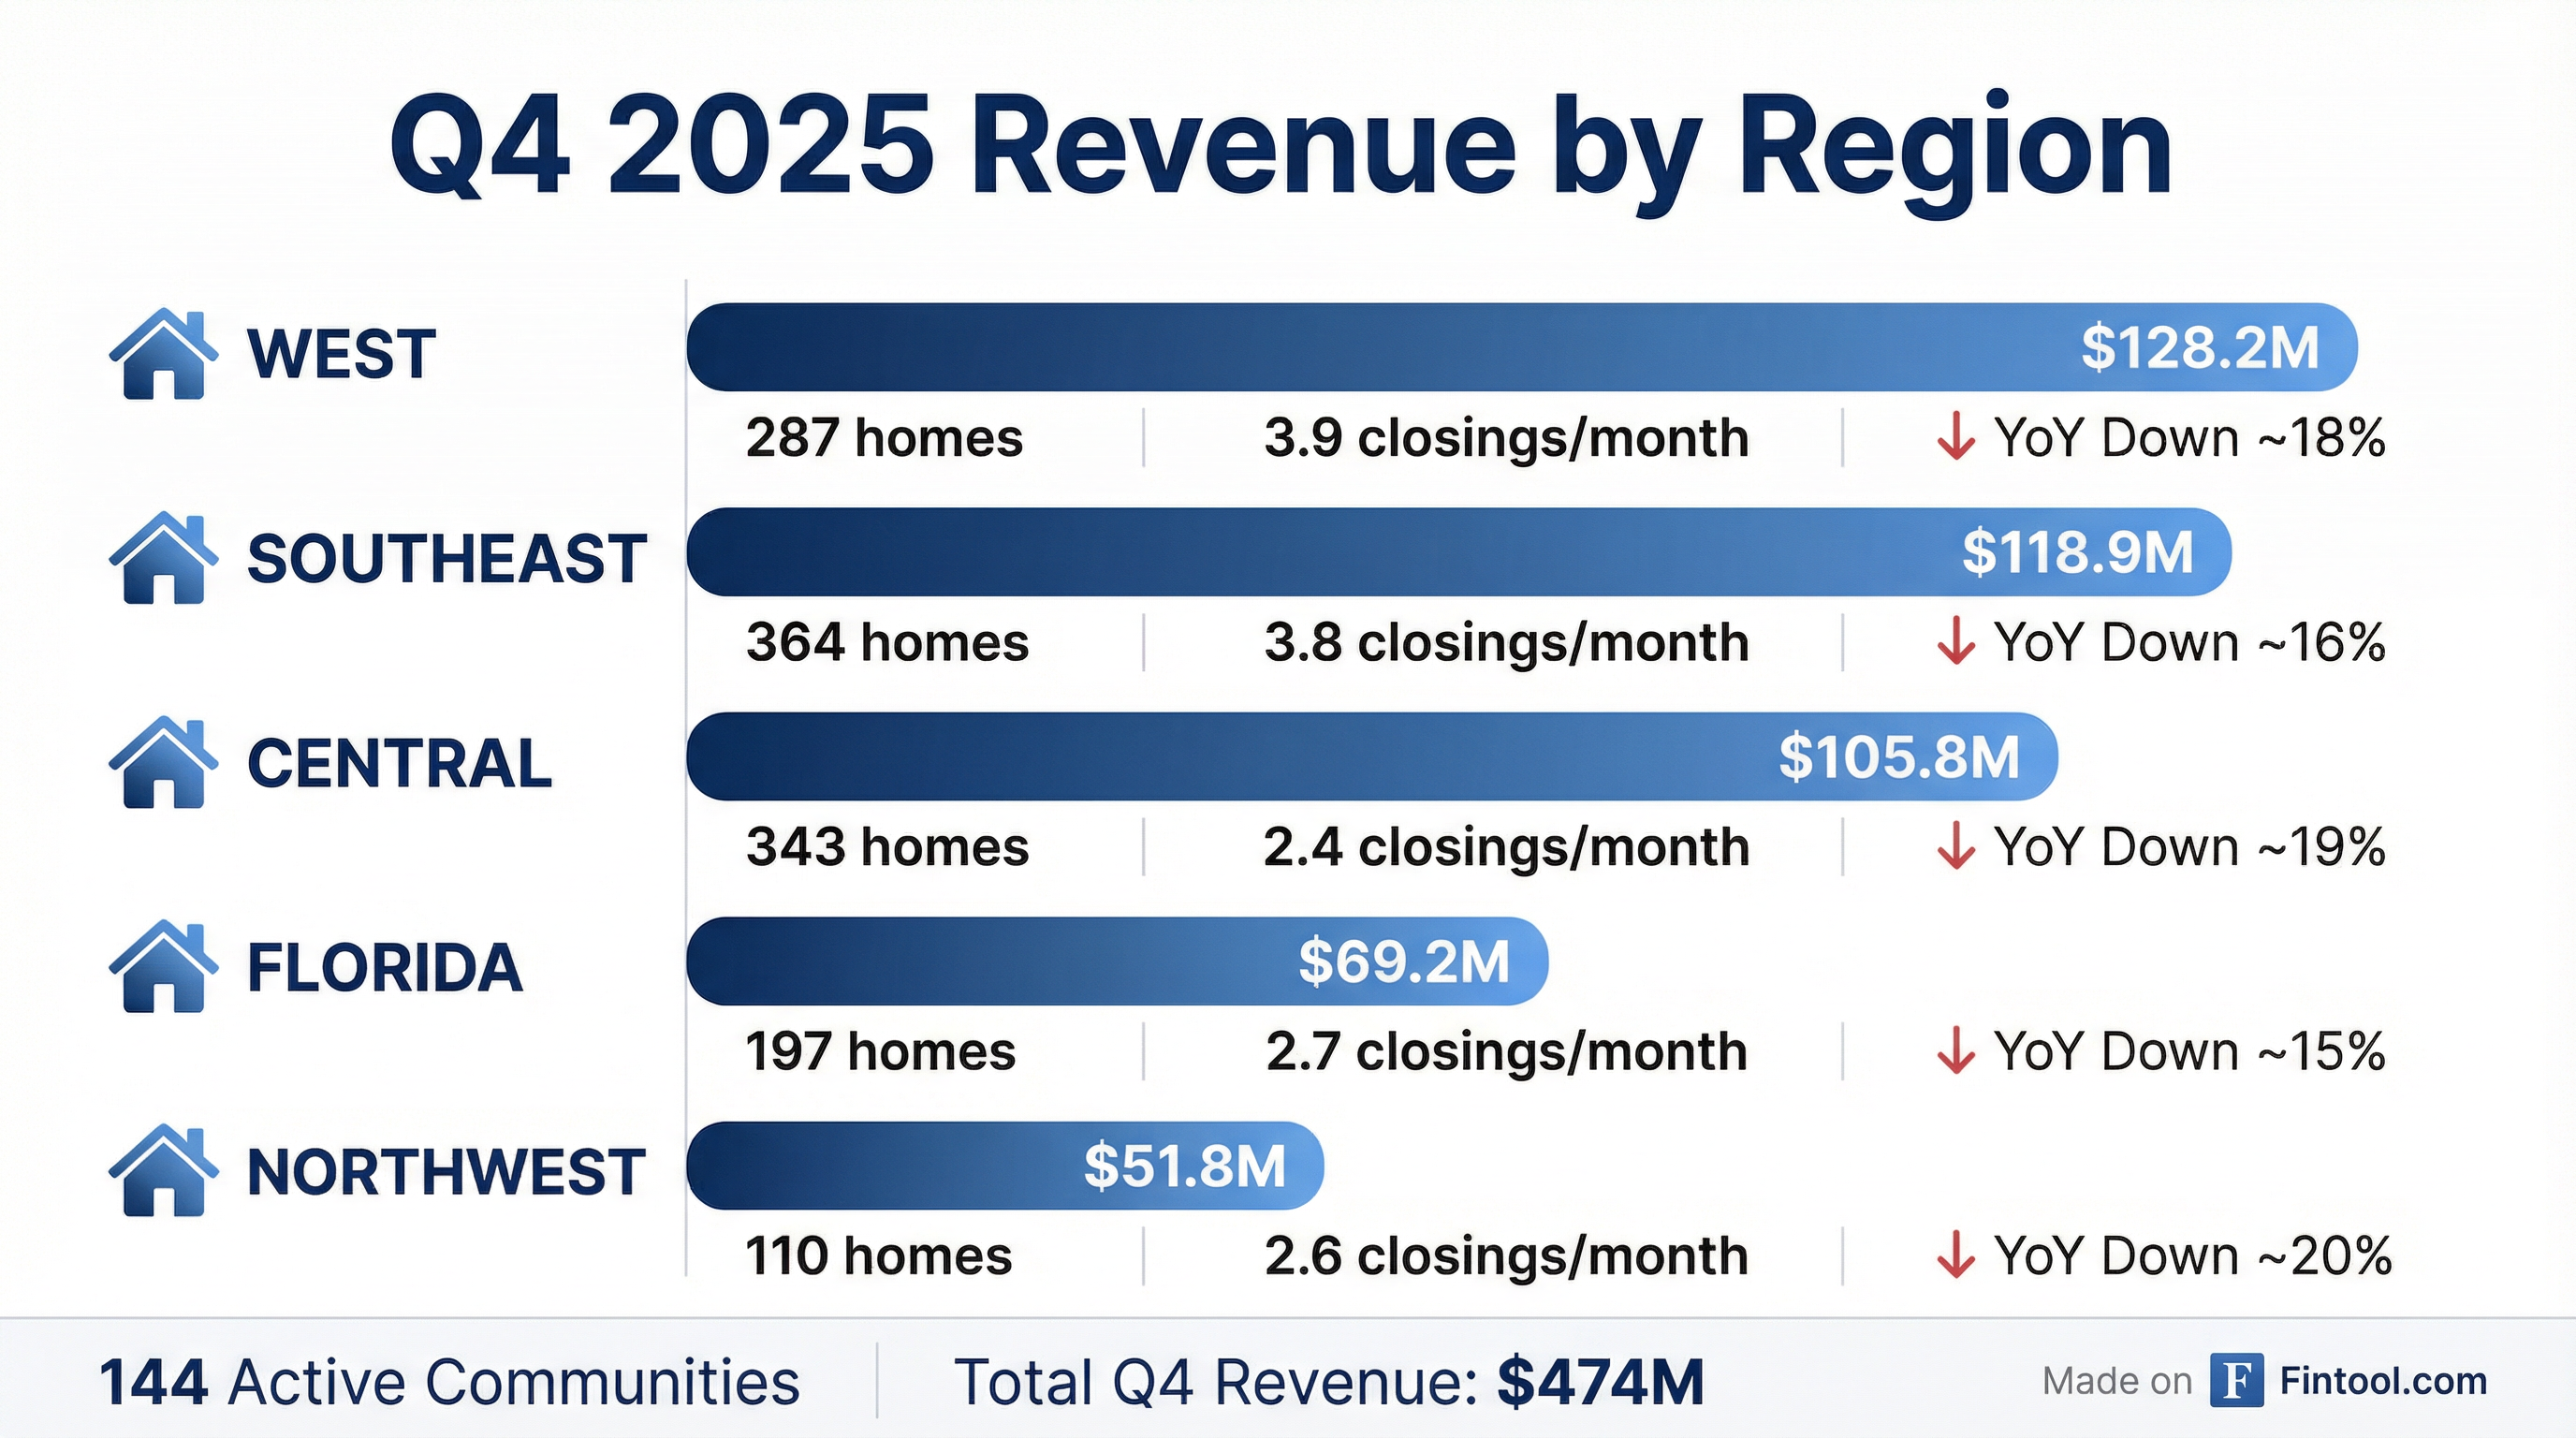2576x1438 pixels.
Task: Click the red down arrow next to ~18%
Action: [x=1955, y=438]
